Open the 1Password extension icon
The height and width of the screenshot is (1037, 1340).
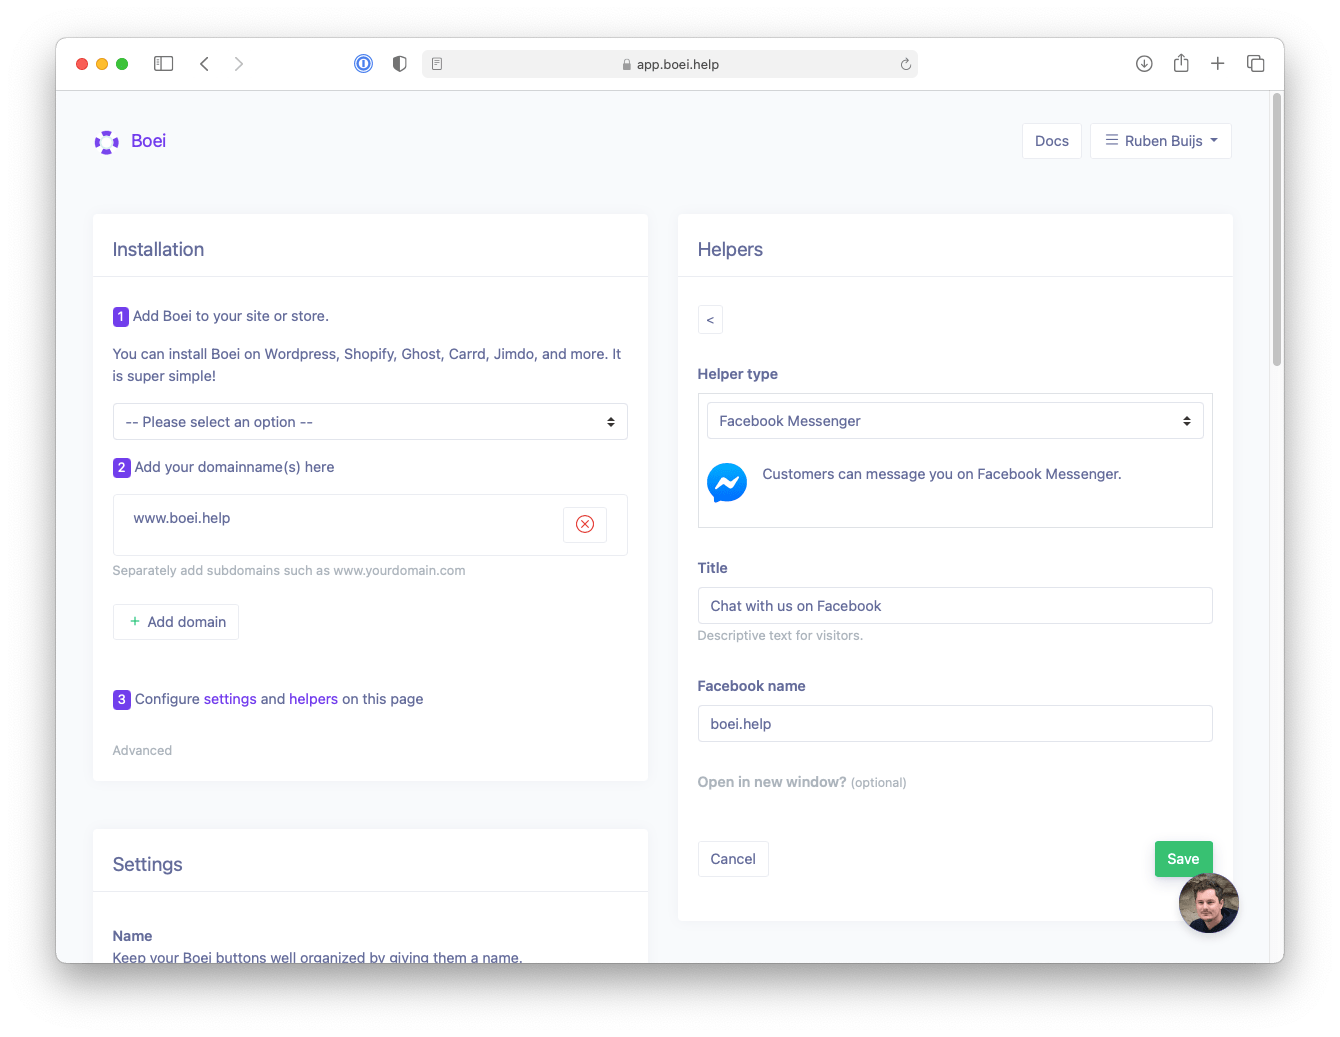(x=364, y=64)
